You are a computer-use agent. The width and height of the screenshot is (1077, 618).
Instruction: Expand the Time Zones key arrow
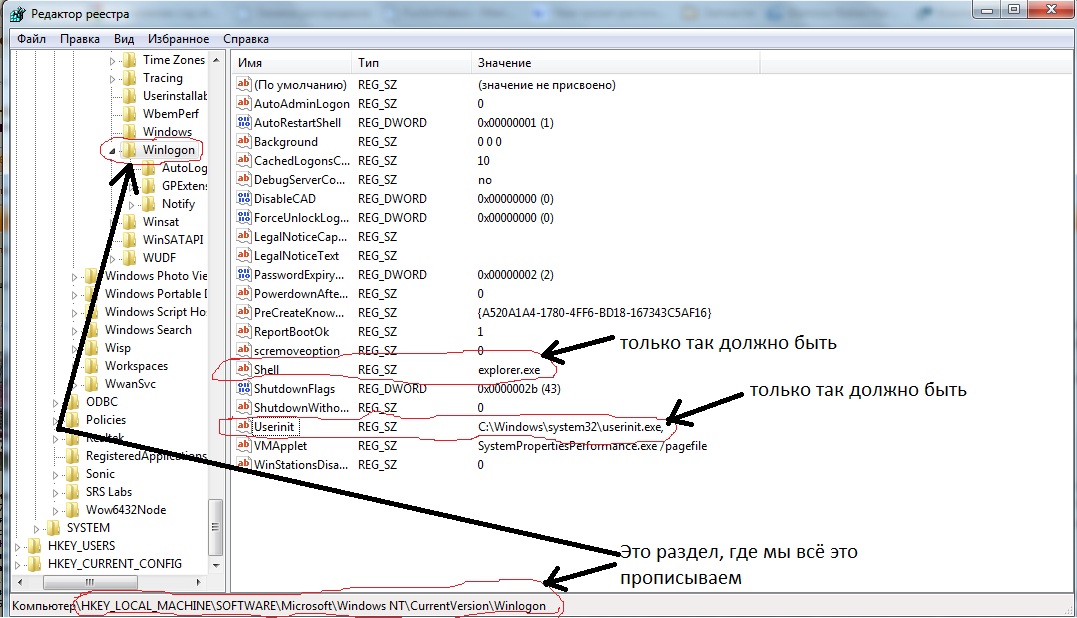tap(112, 60)
